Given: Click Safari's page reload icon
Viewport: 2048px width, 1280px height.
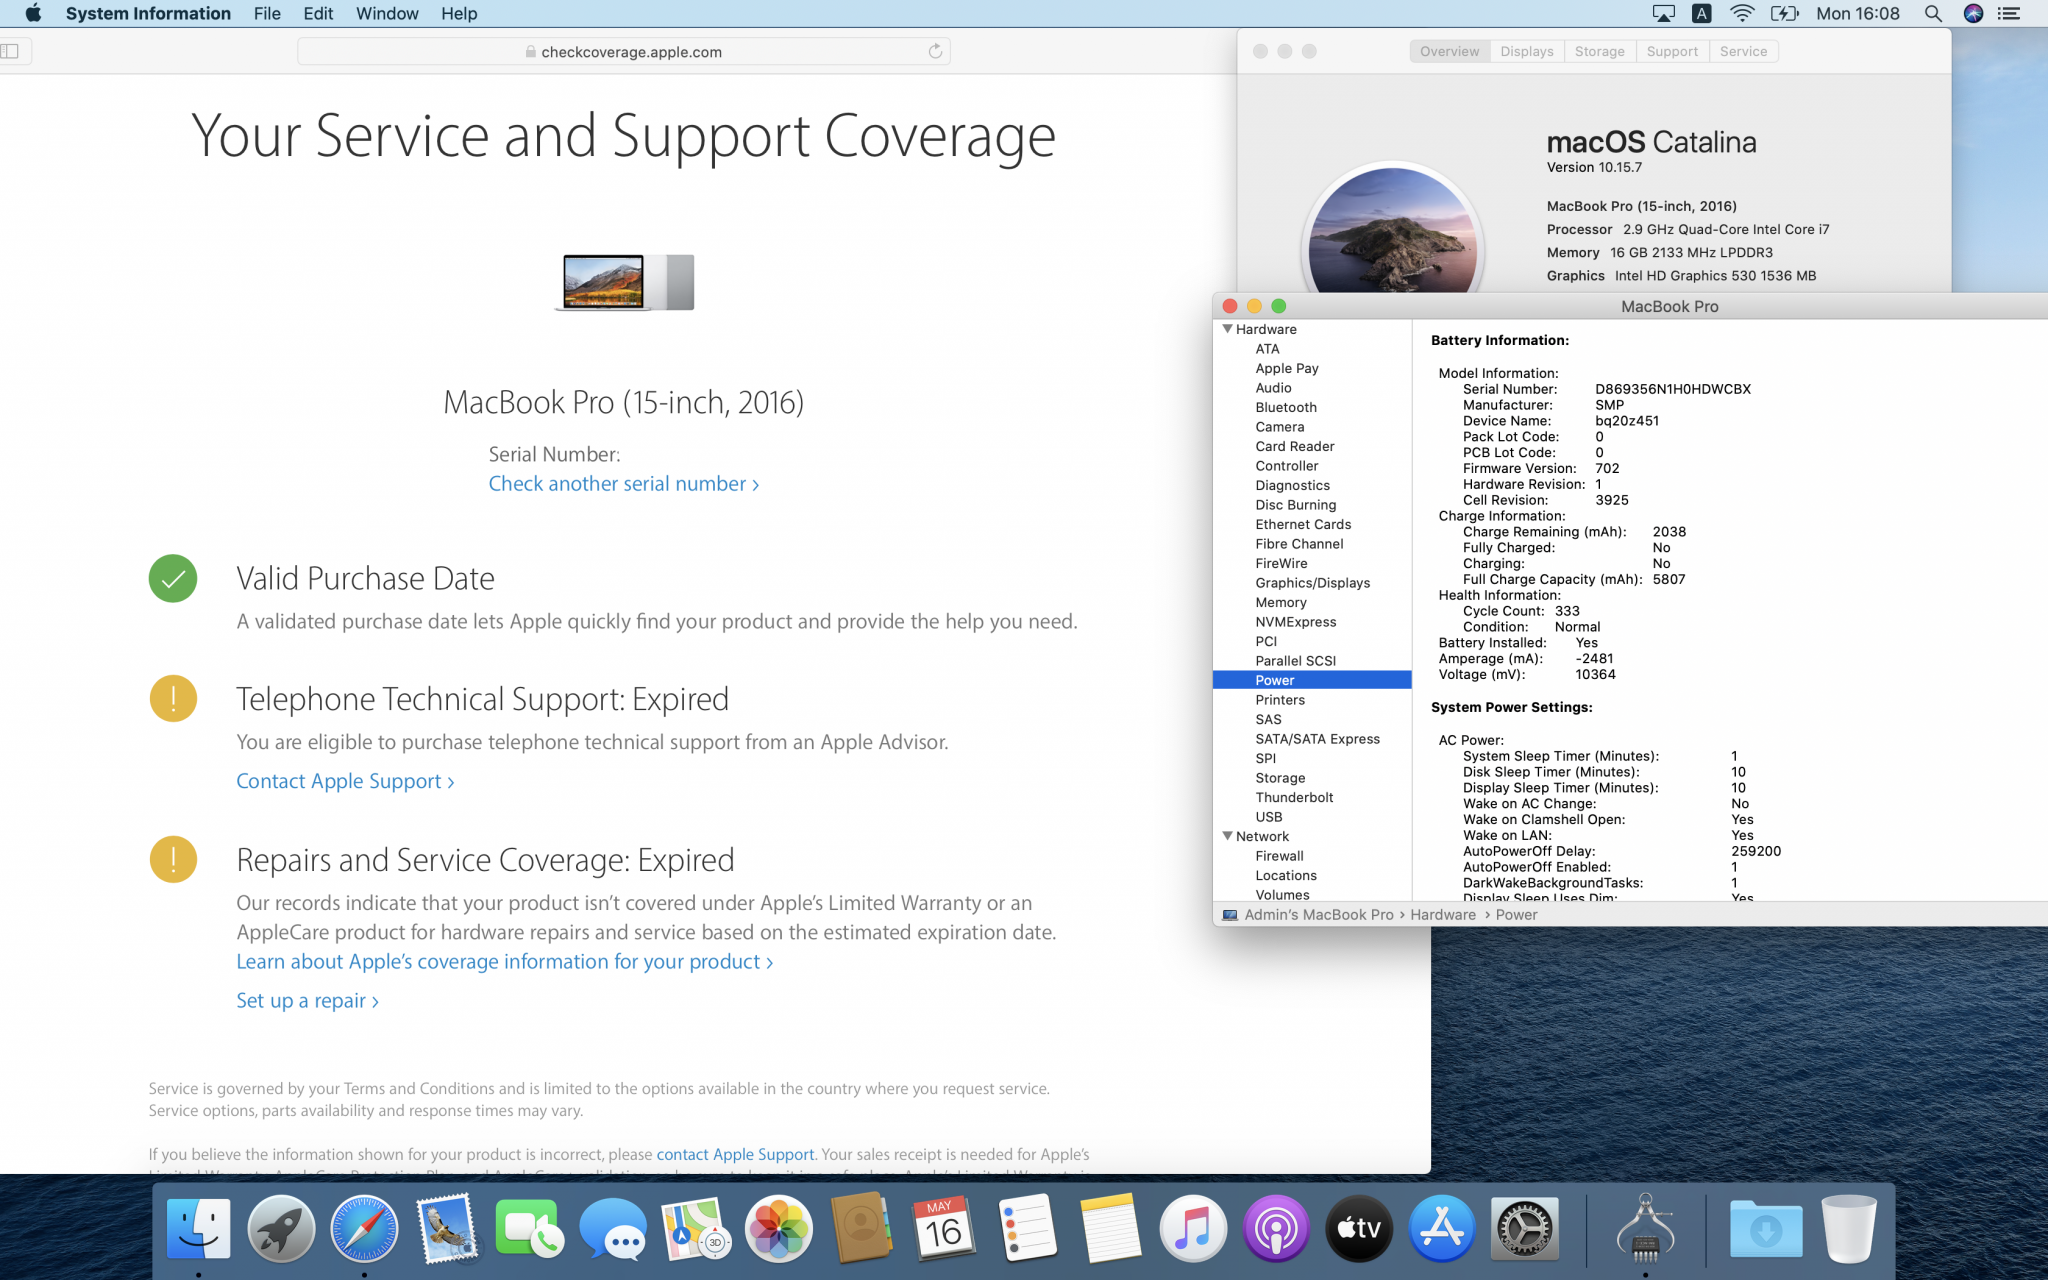Looking at the screenshot, I should 935,51.
